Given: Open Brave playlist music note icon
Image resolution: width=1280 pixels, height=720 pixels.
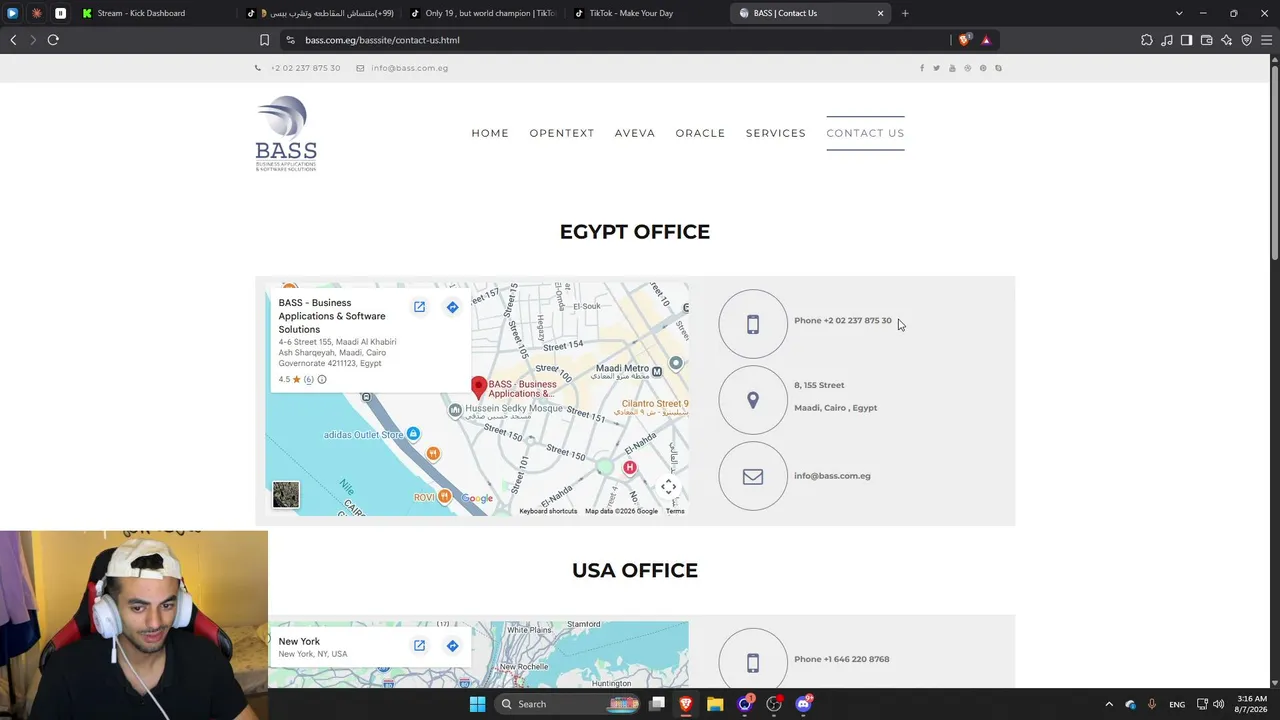Looking at the screenshot, I should click(1167, 40).
